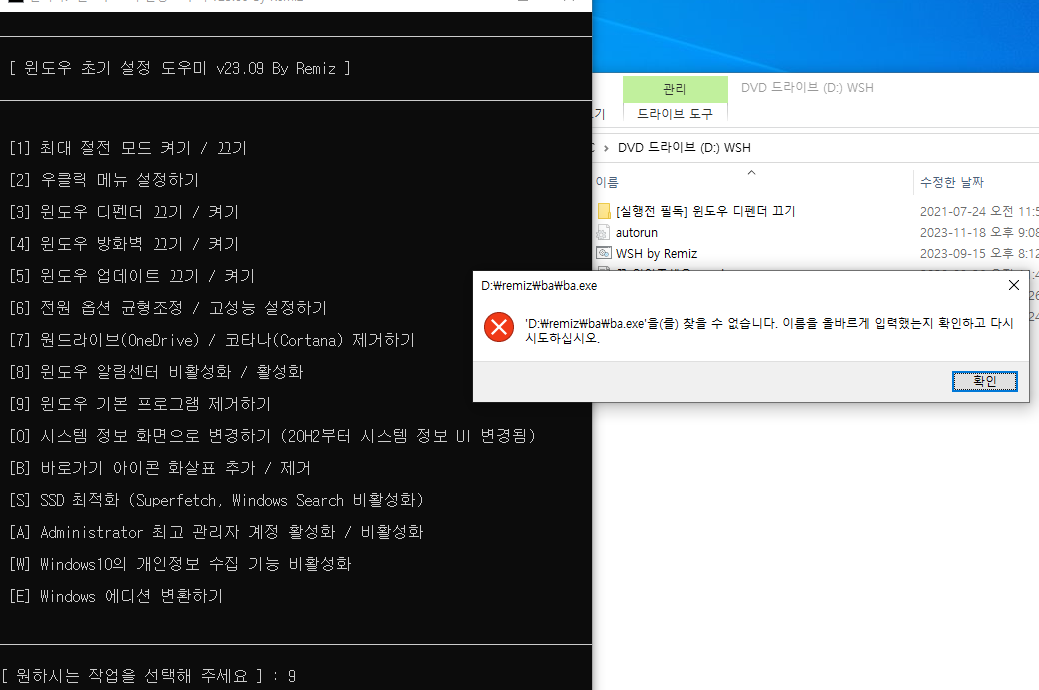Sort files by the 이름 column header
Screen dimensions: 1039x690
[607, 182]
